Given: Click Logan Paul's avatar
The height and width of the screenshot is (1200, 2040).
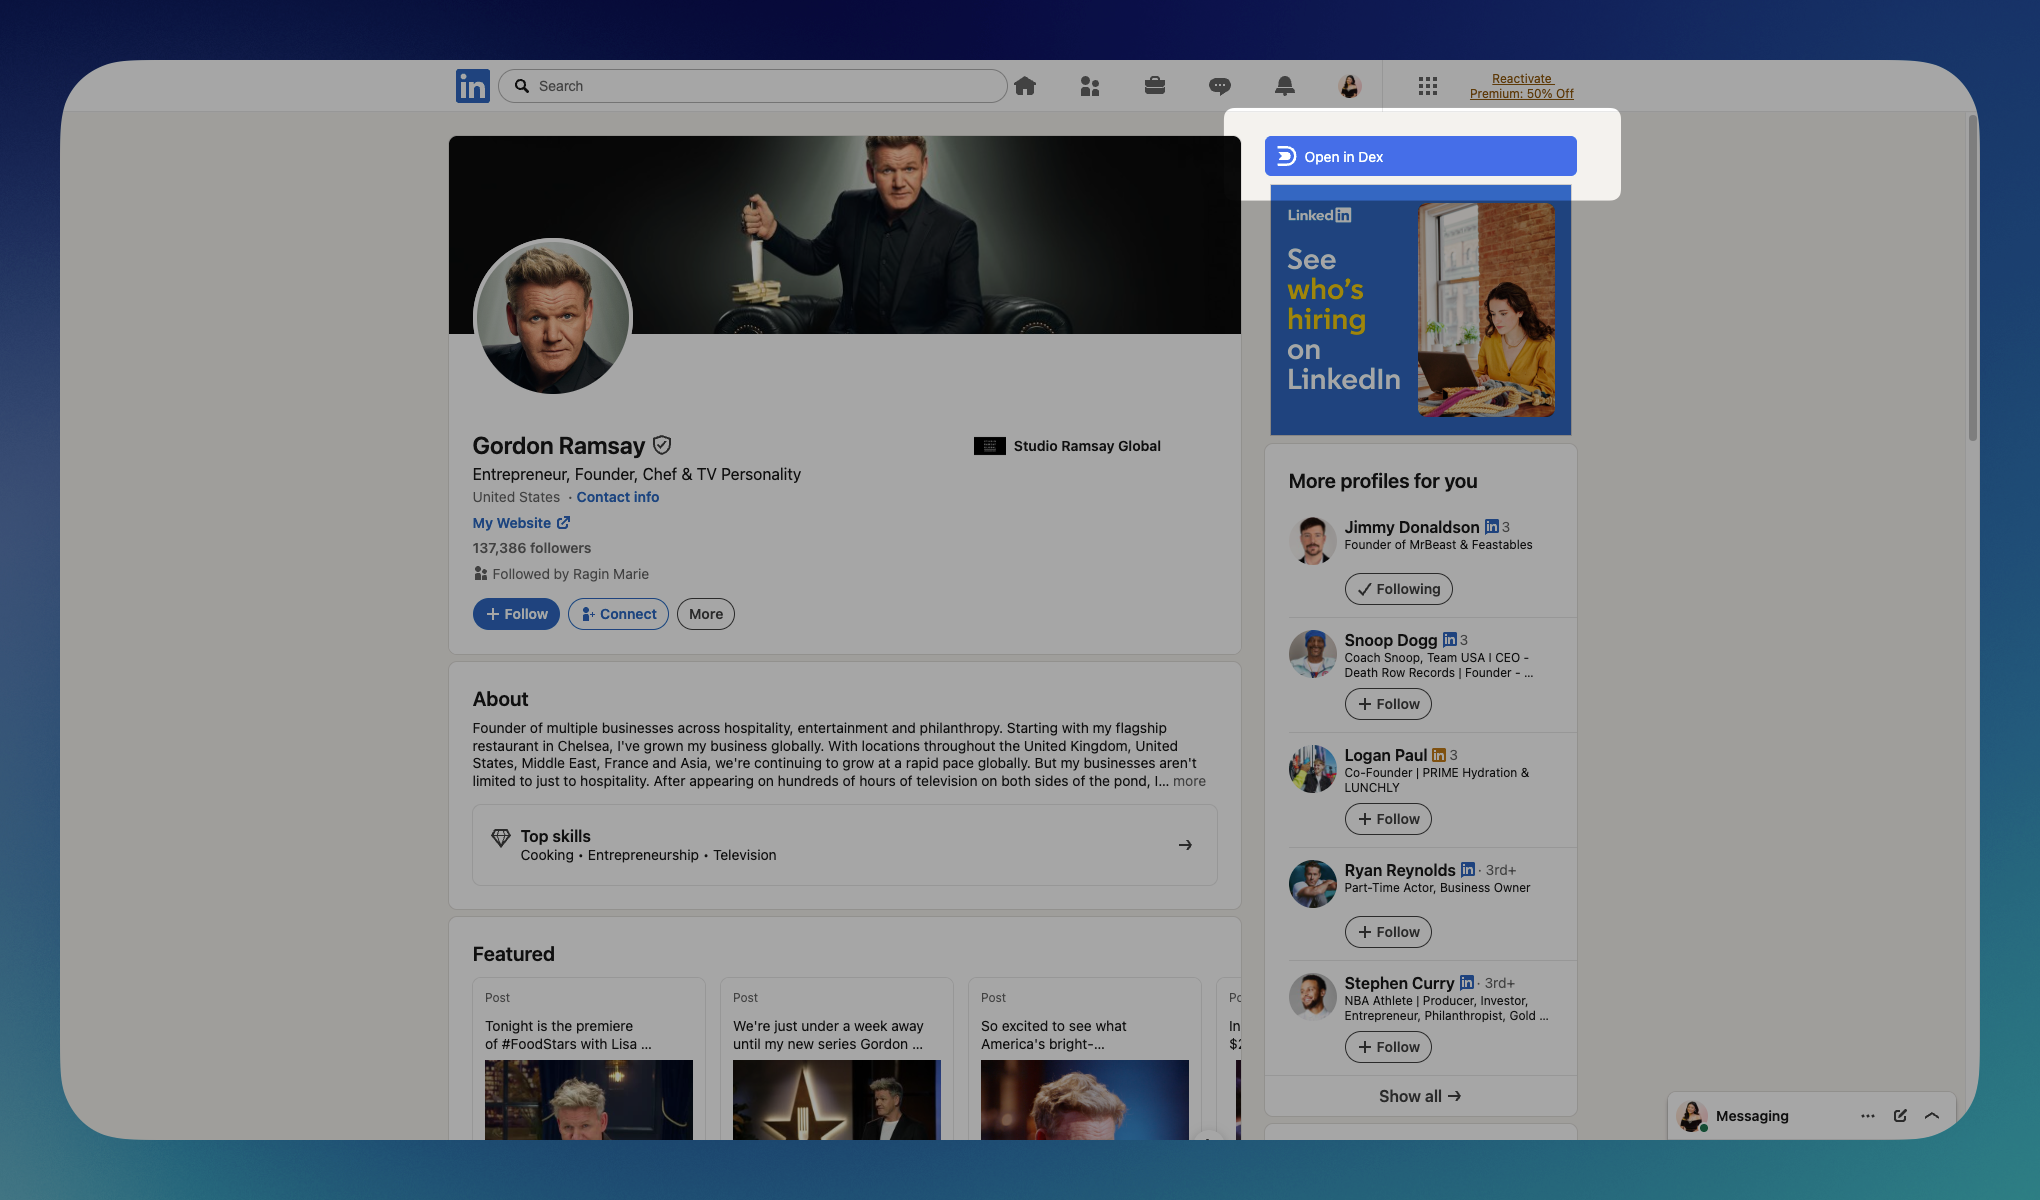Looking at the screenshot, I should pos(1313,769).
